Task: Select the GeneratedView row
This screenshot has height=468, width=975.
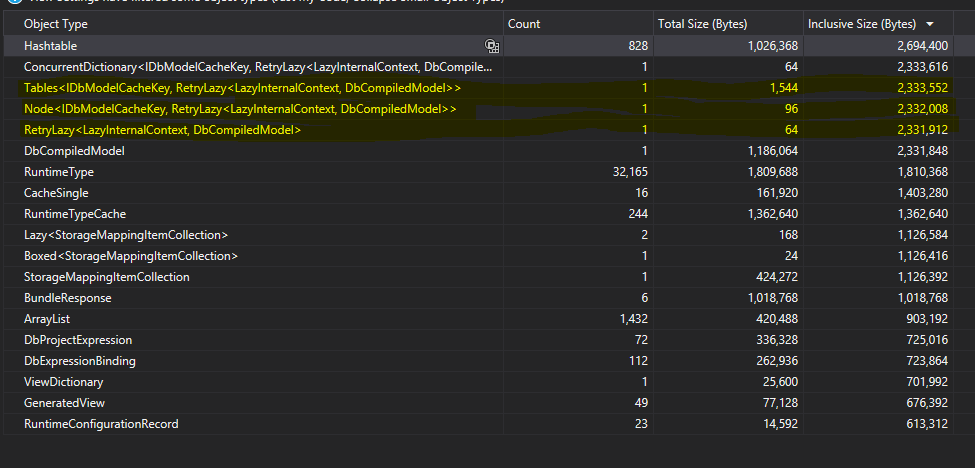Action: [x=479, y=403]
